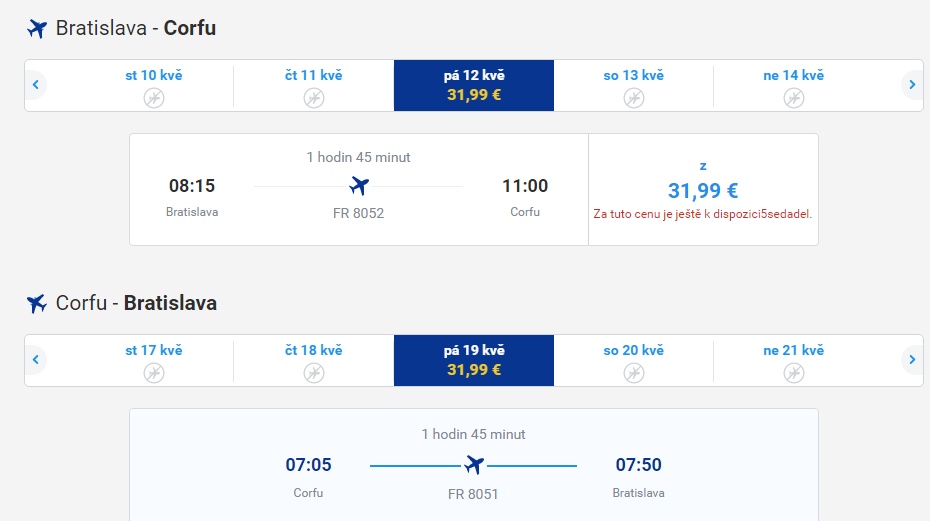
Task: Click the no-flight icon under so 13 kvě
Action: tap(633, 98)
